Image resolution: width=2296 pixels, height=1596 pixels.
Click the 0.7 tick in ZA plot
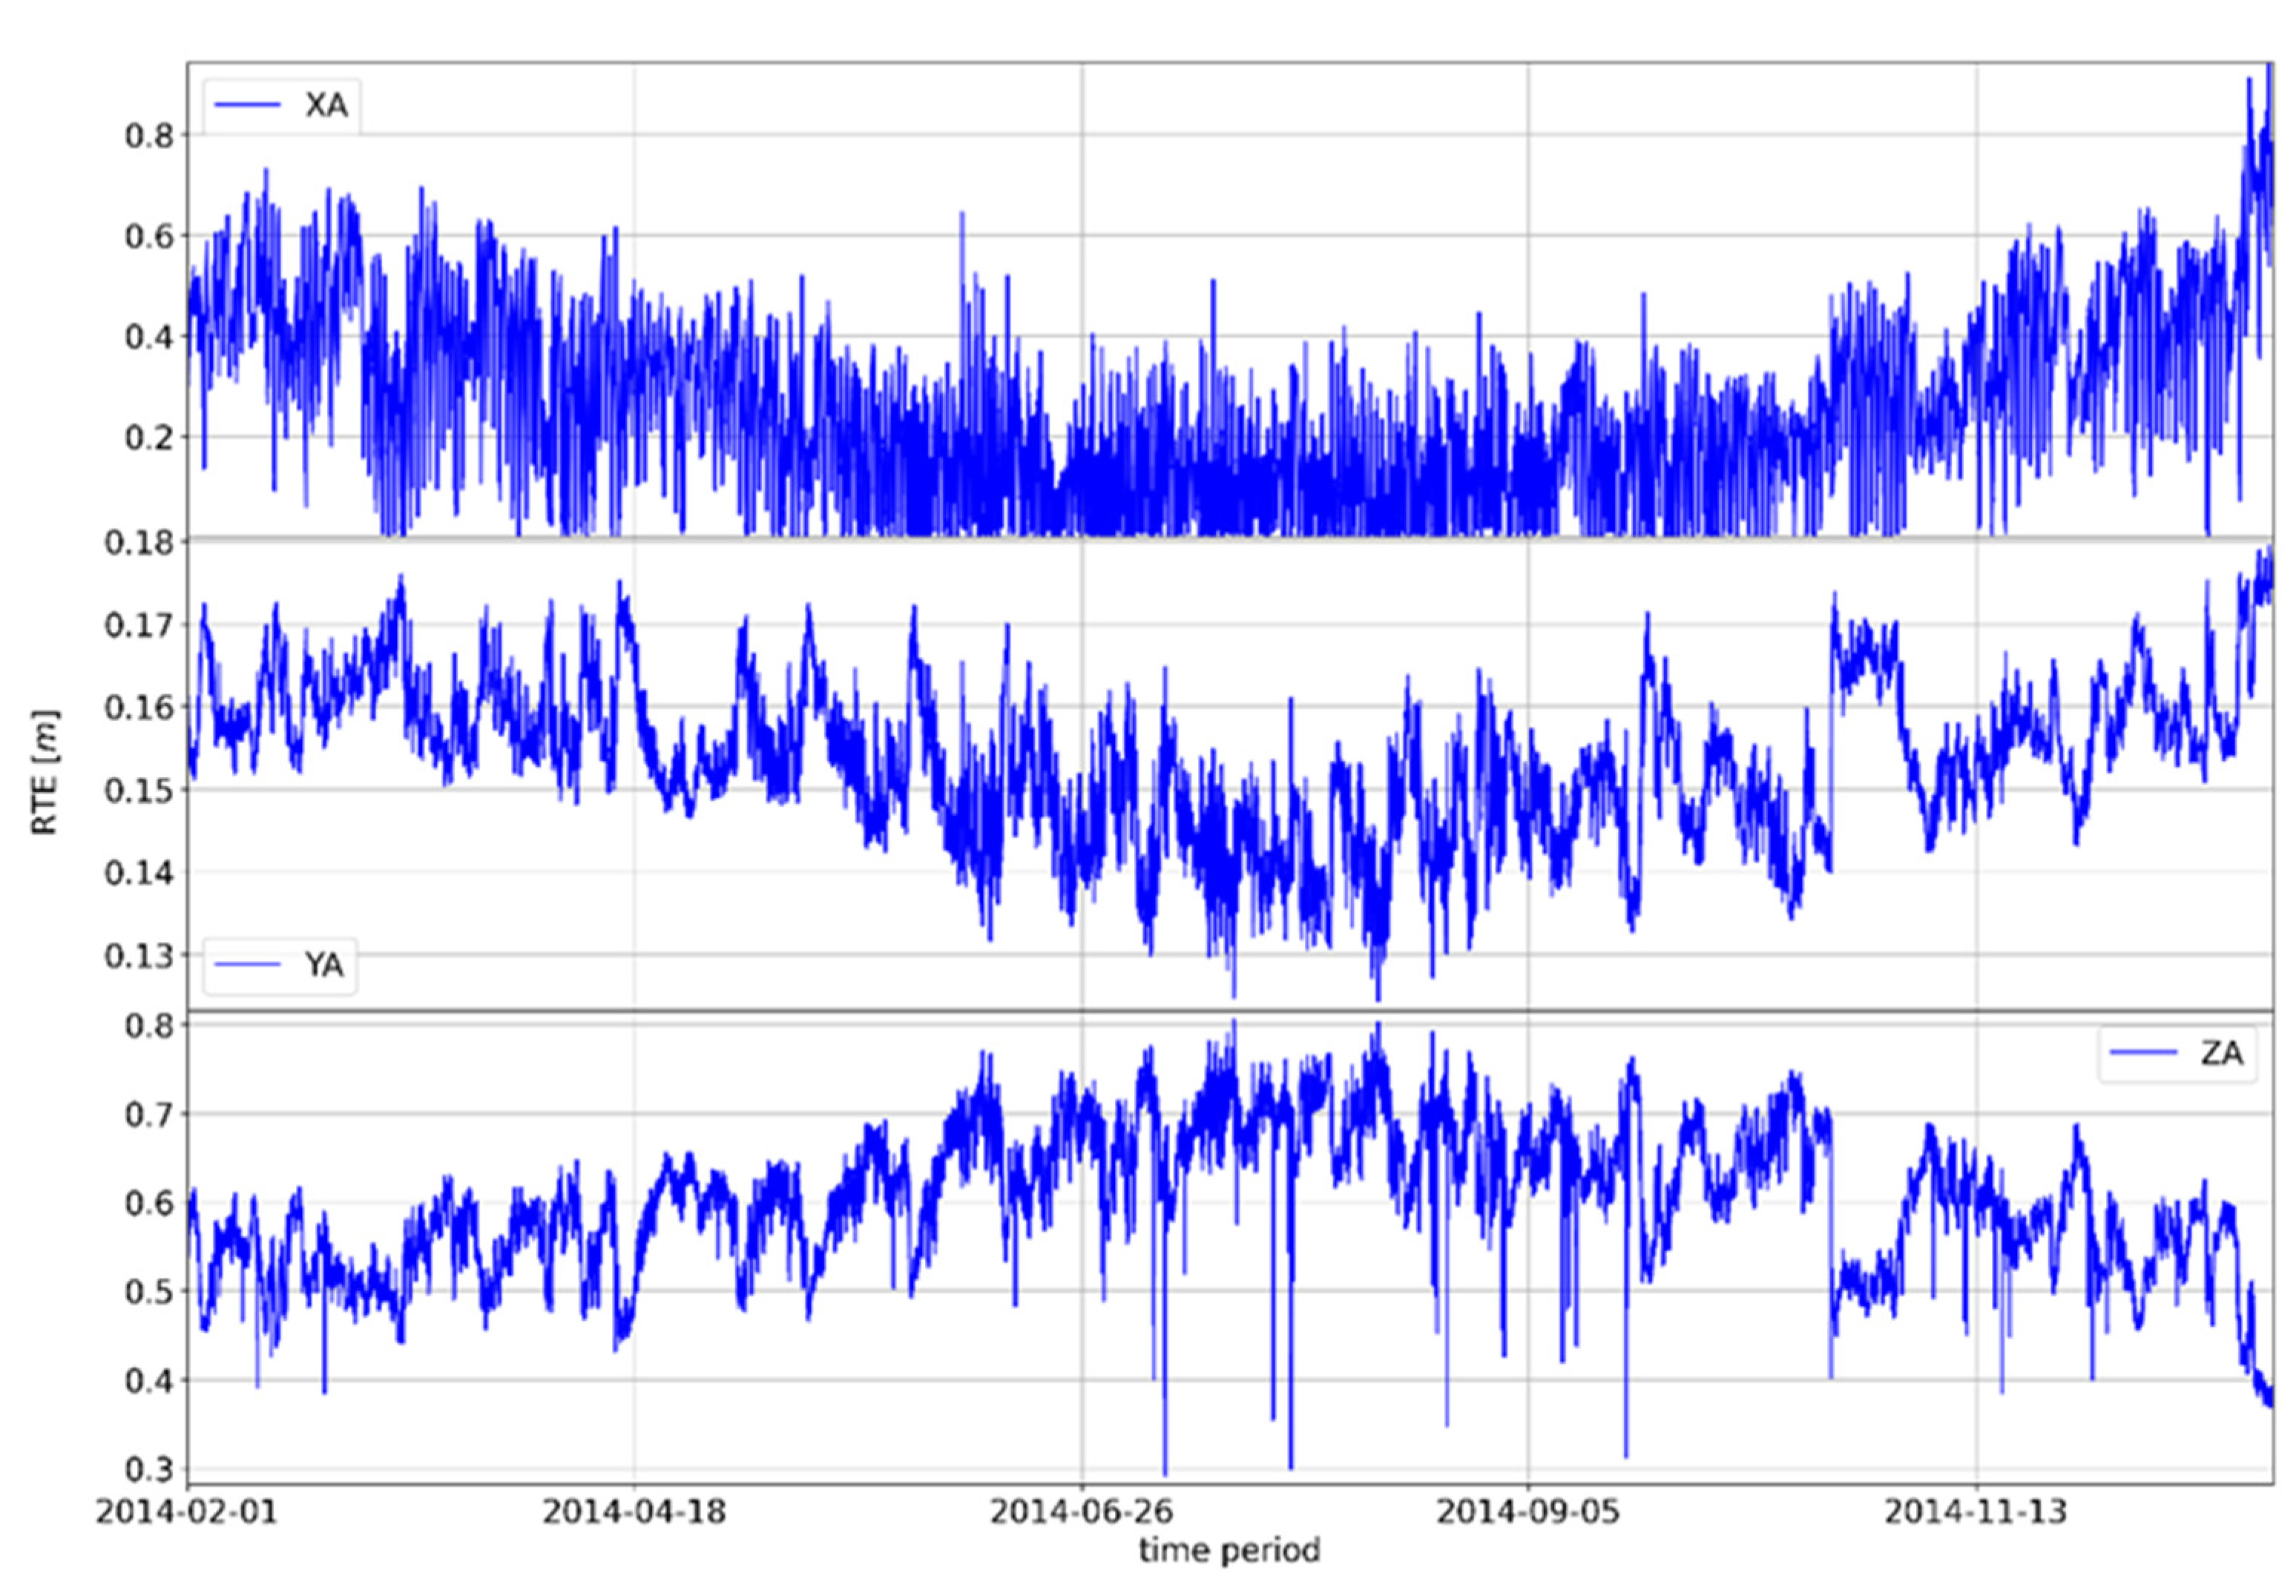tap(149, 1114)
